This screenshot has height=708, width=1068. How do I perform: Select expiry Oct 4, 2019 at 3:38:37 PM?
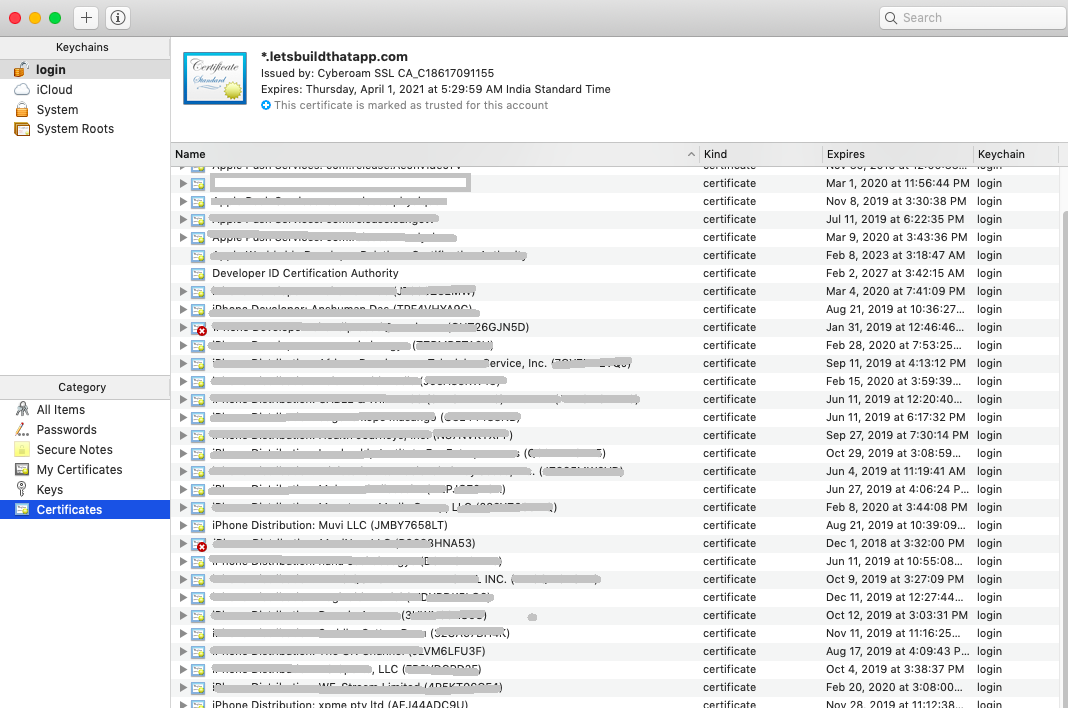pyautogui.click(x=895, y=669)
